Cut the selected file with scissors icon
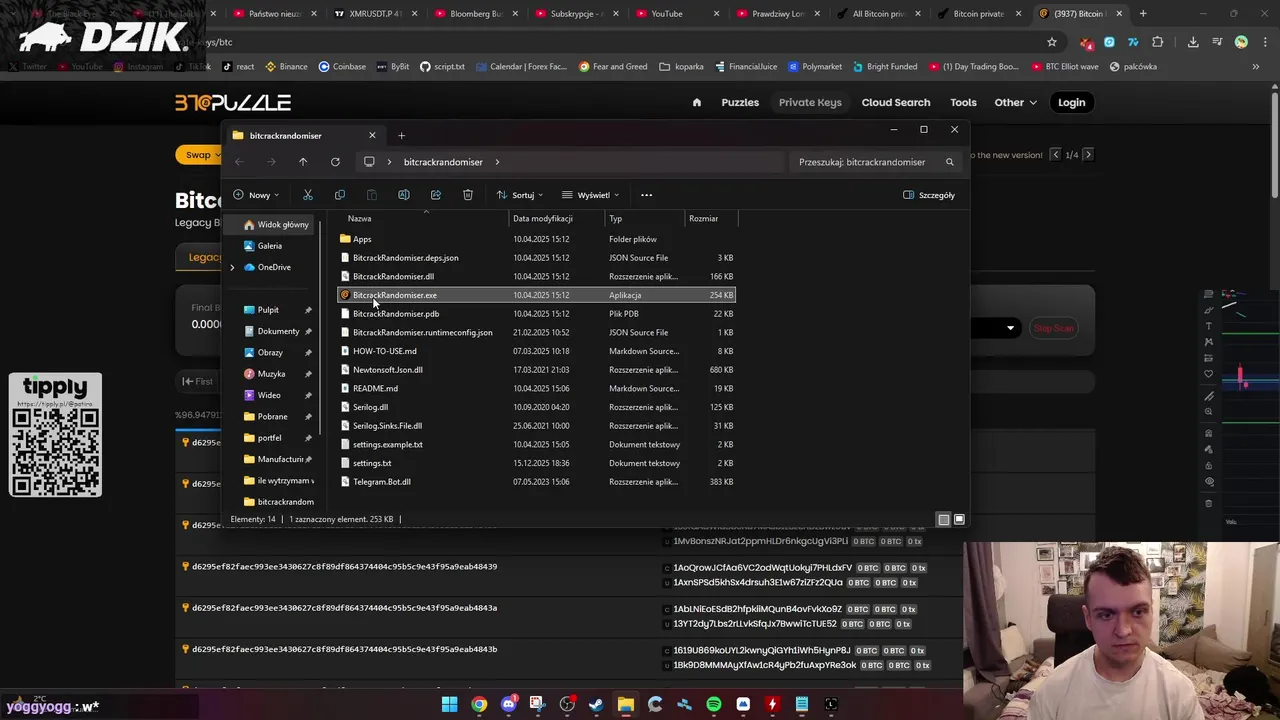This screenshot has width=1280, height=720. 308,195
